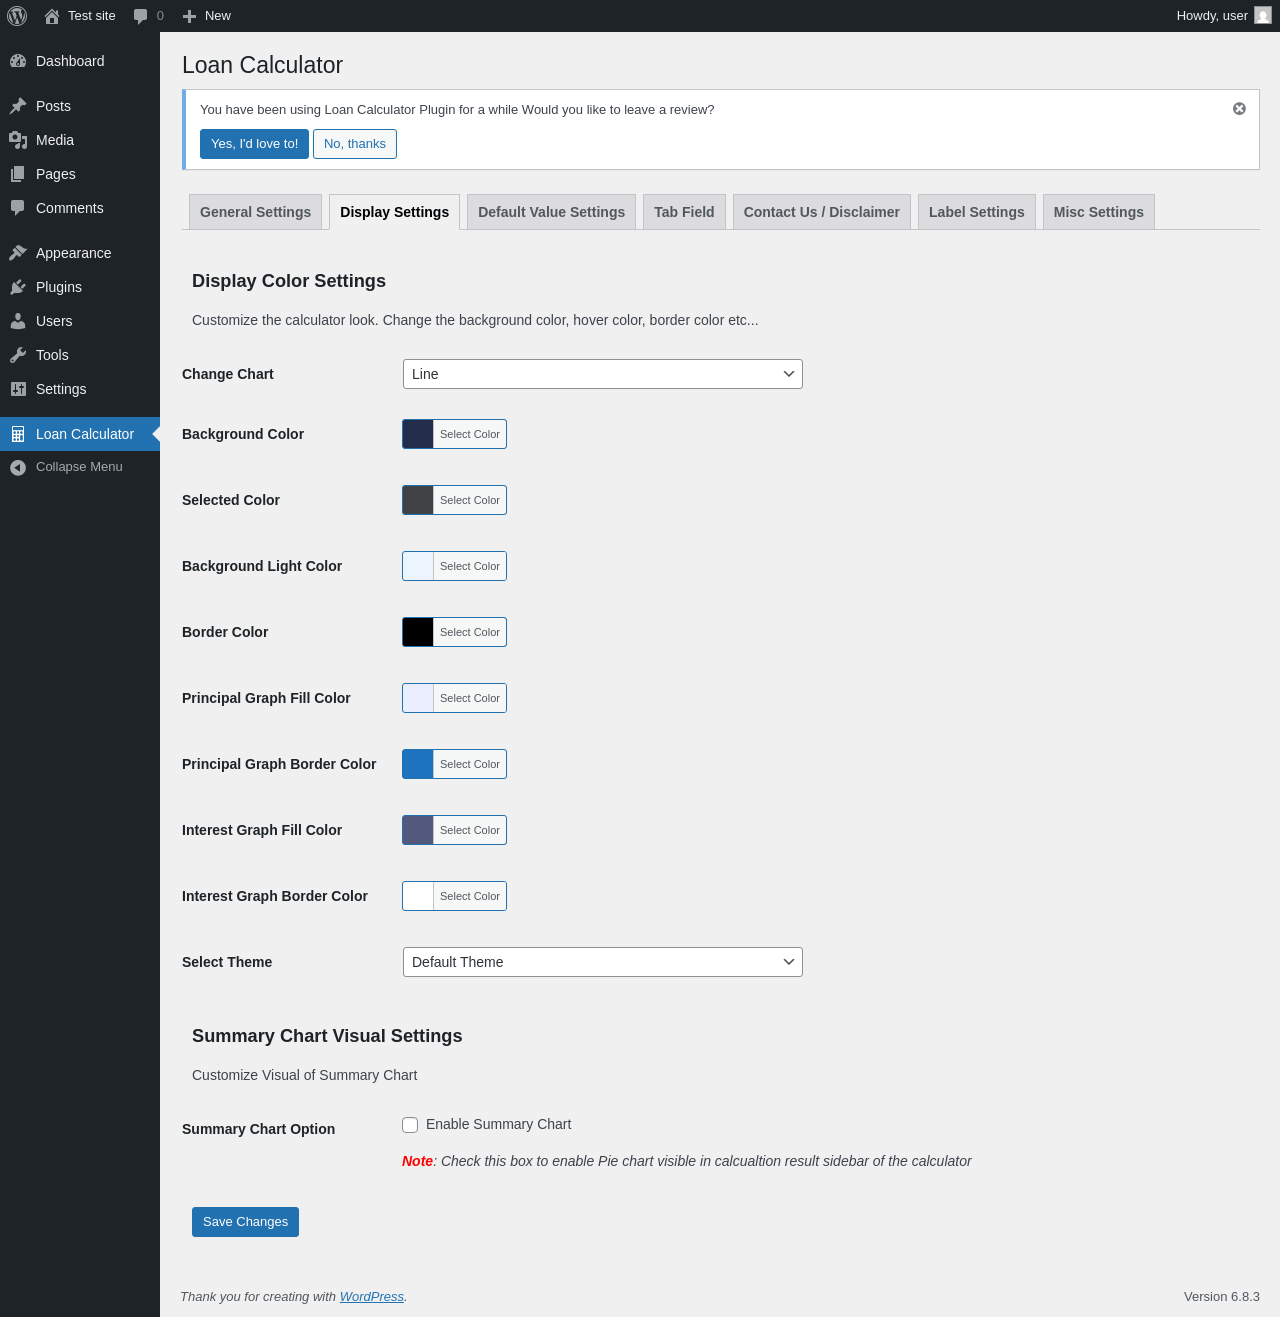The height and width of the screenshot is (1317, 1280).
Task: Click the WordPress logo icon
Action: tap(17, 16)
